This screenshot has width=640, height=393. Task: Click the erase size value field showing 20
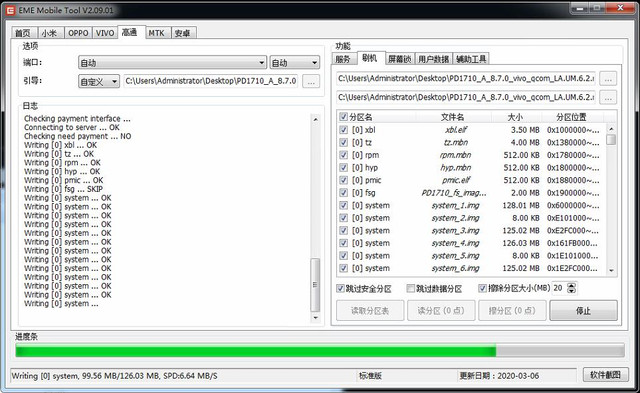(559, 288)
